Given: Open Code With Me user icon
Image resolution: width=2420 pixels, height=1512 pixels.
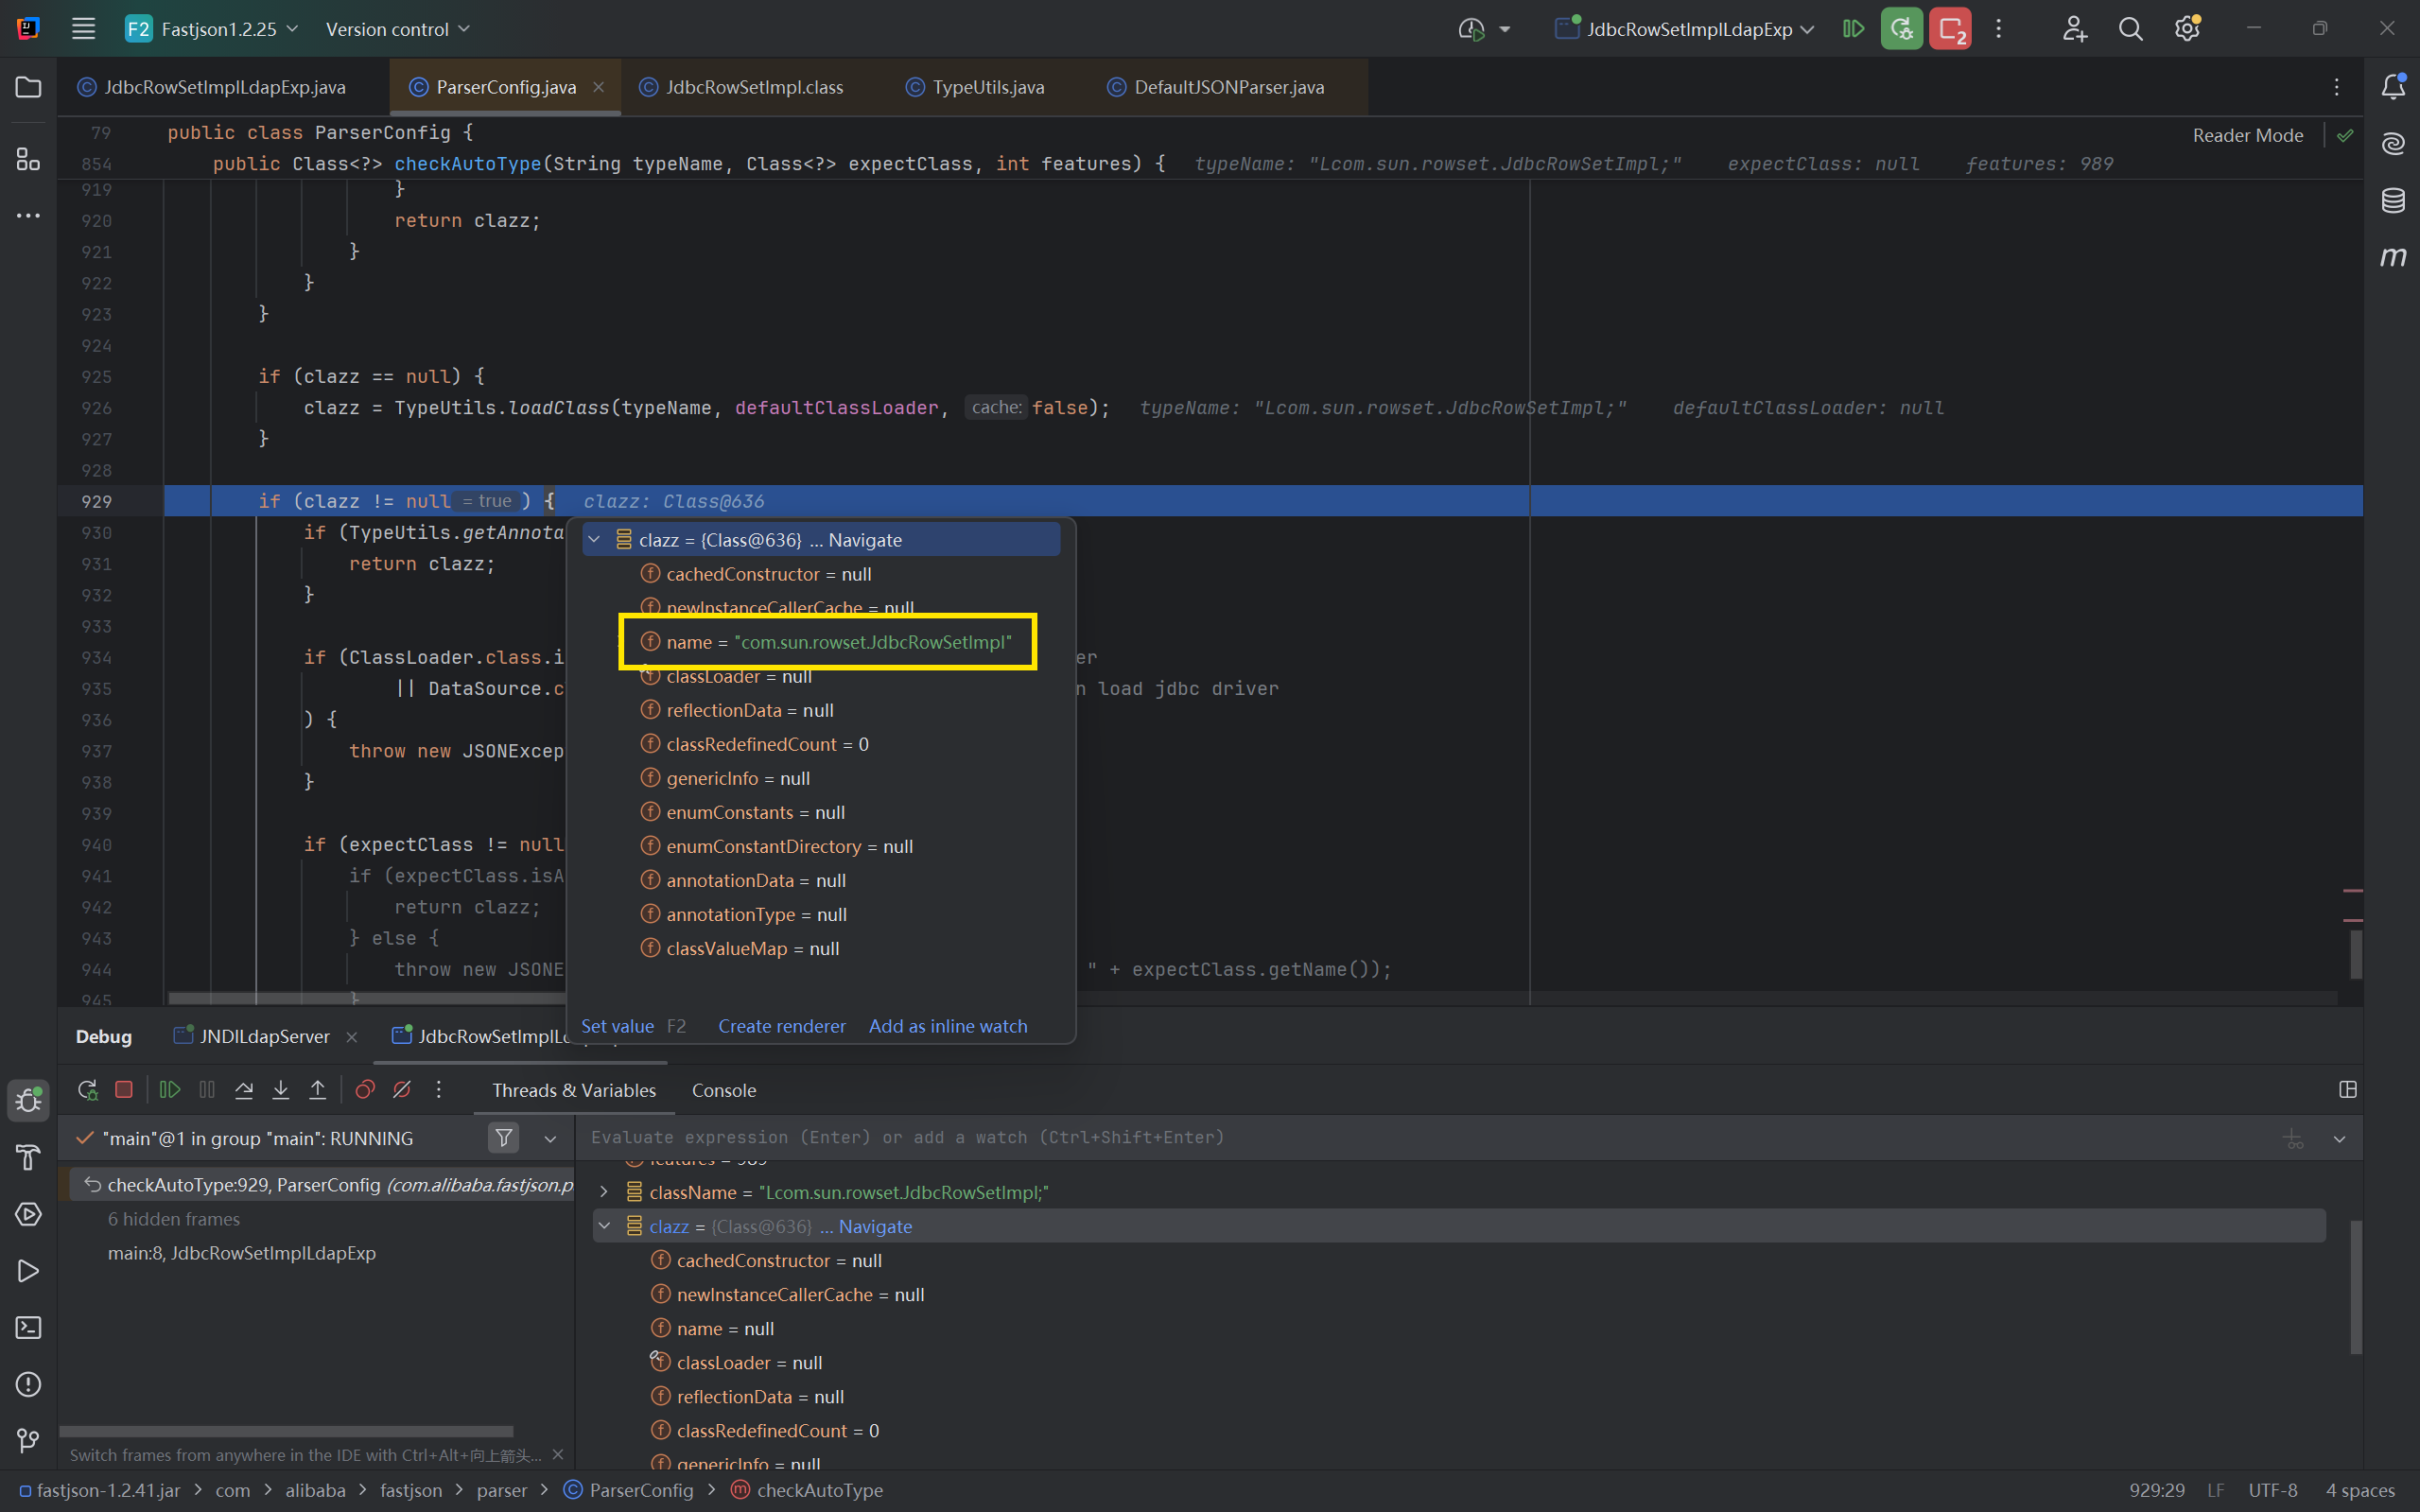Looking at the screenshot, I should [x=2075, y=29].
